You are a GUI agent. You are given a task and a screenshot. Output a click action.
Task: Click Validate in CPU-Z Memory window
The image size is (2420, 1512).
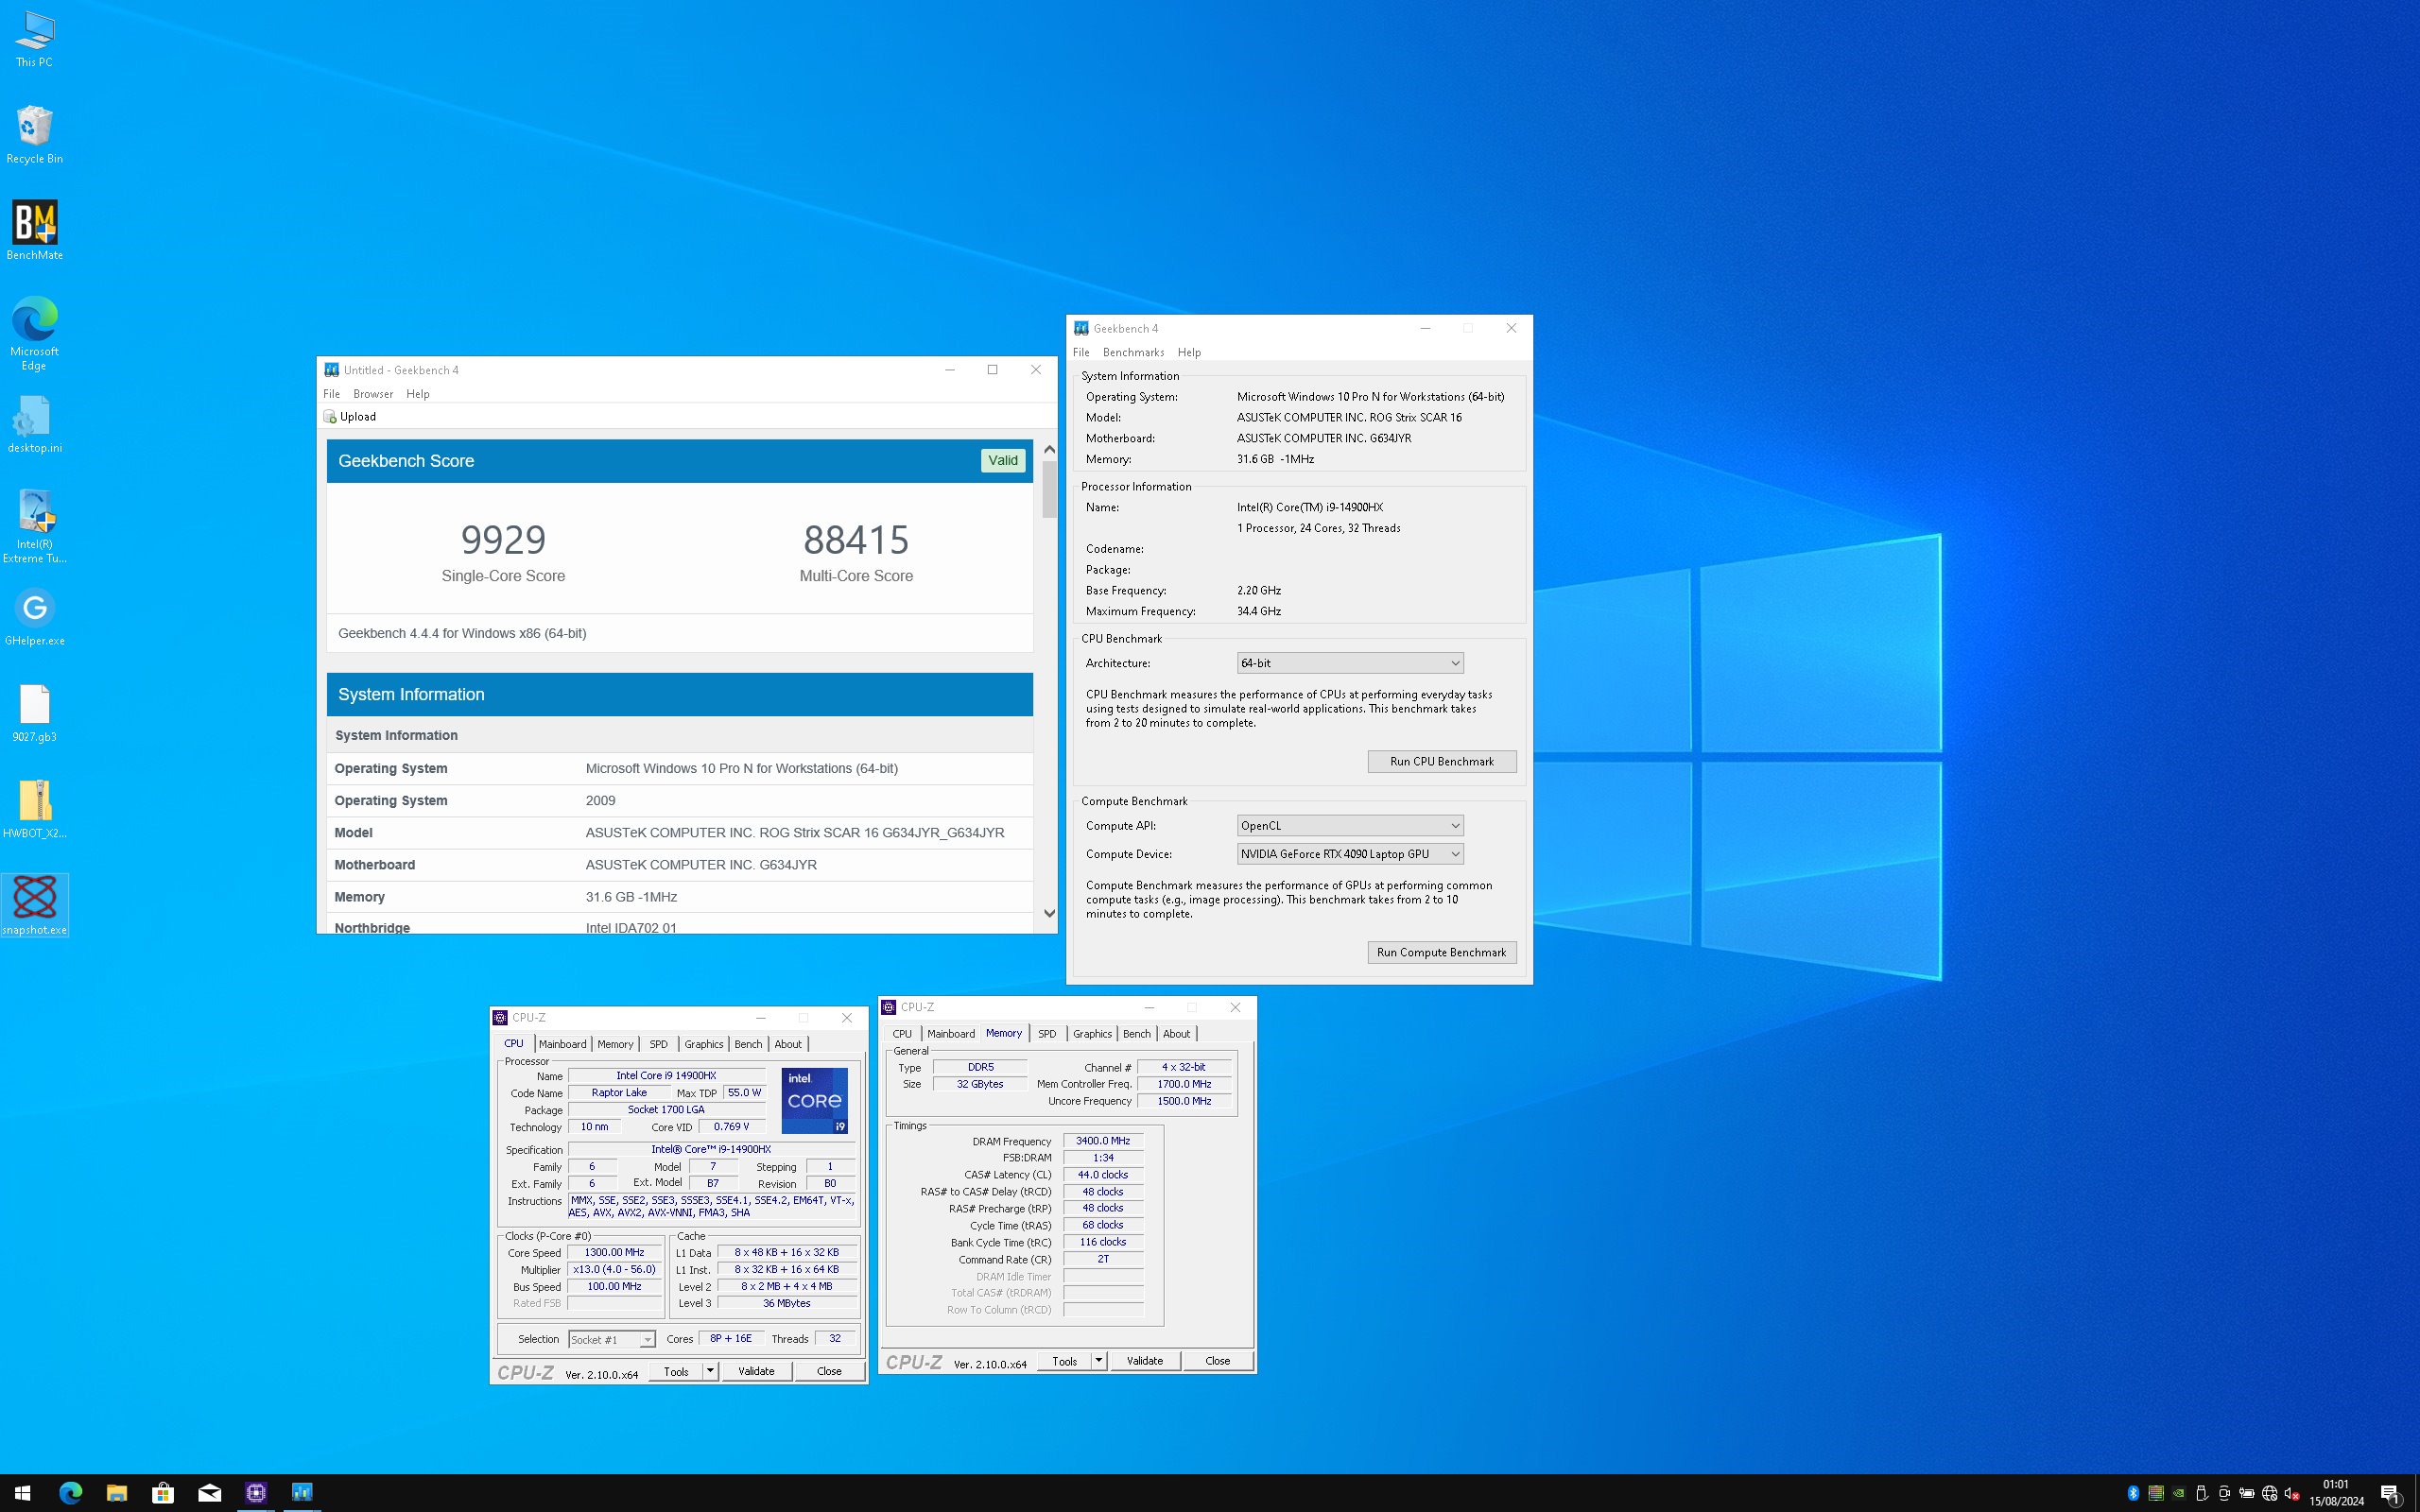coord(1145,1360)
